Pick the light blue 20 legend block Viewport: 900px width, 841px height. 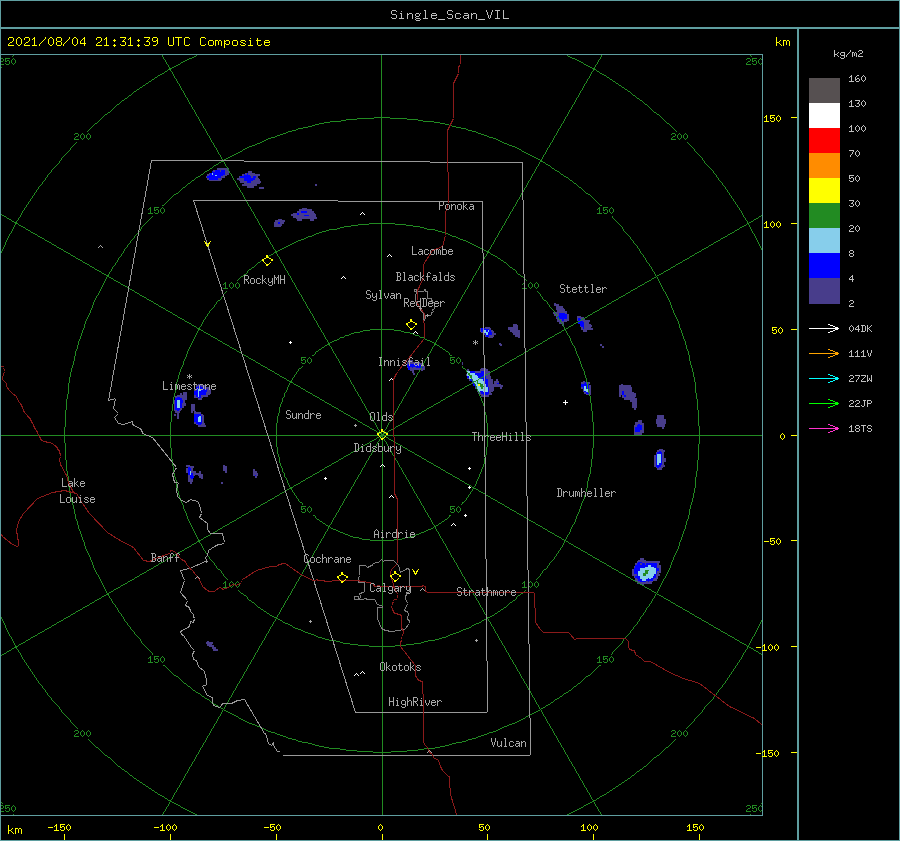click(x=824, y=241)
